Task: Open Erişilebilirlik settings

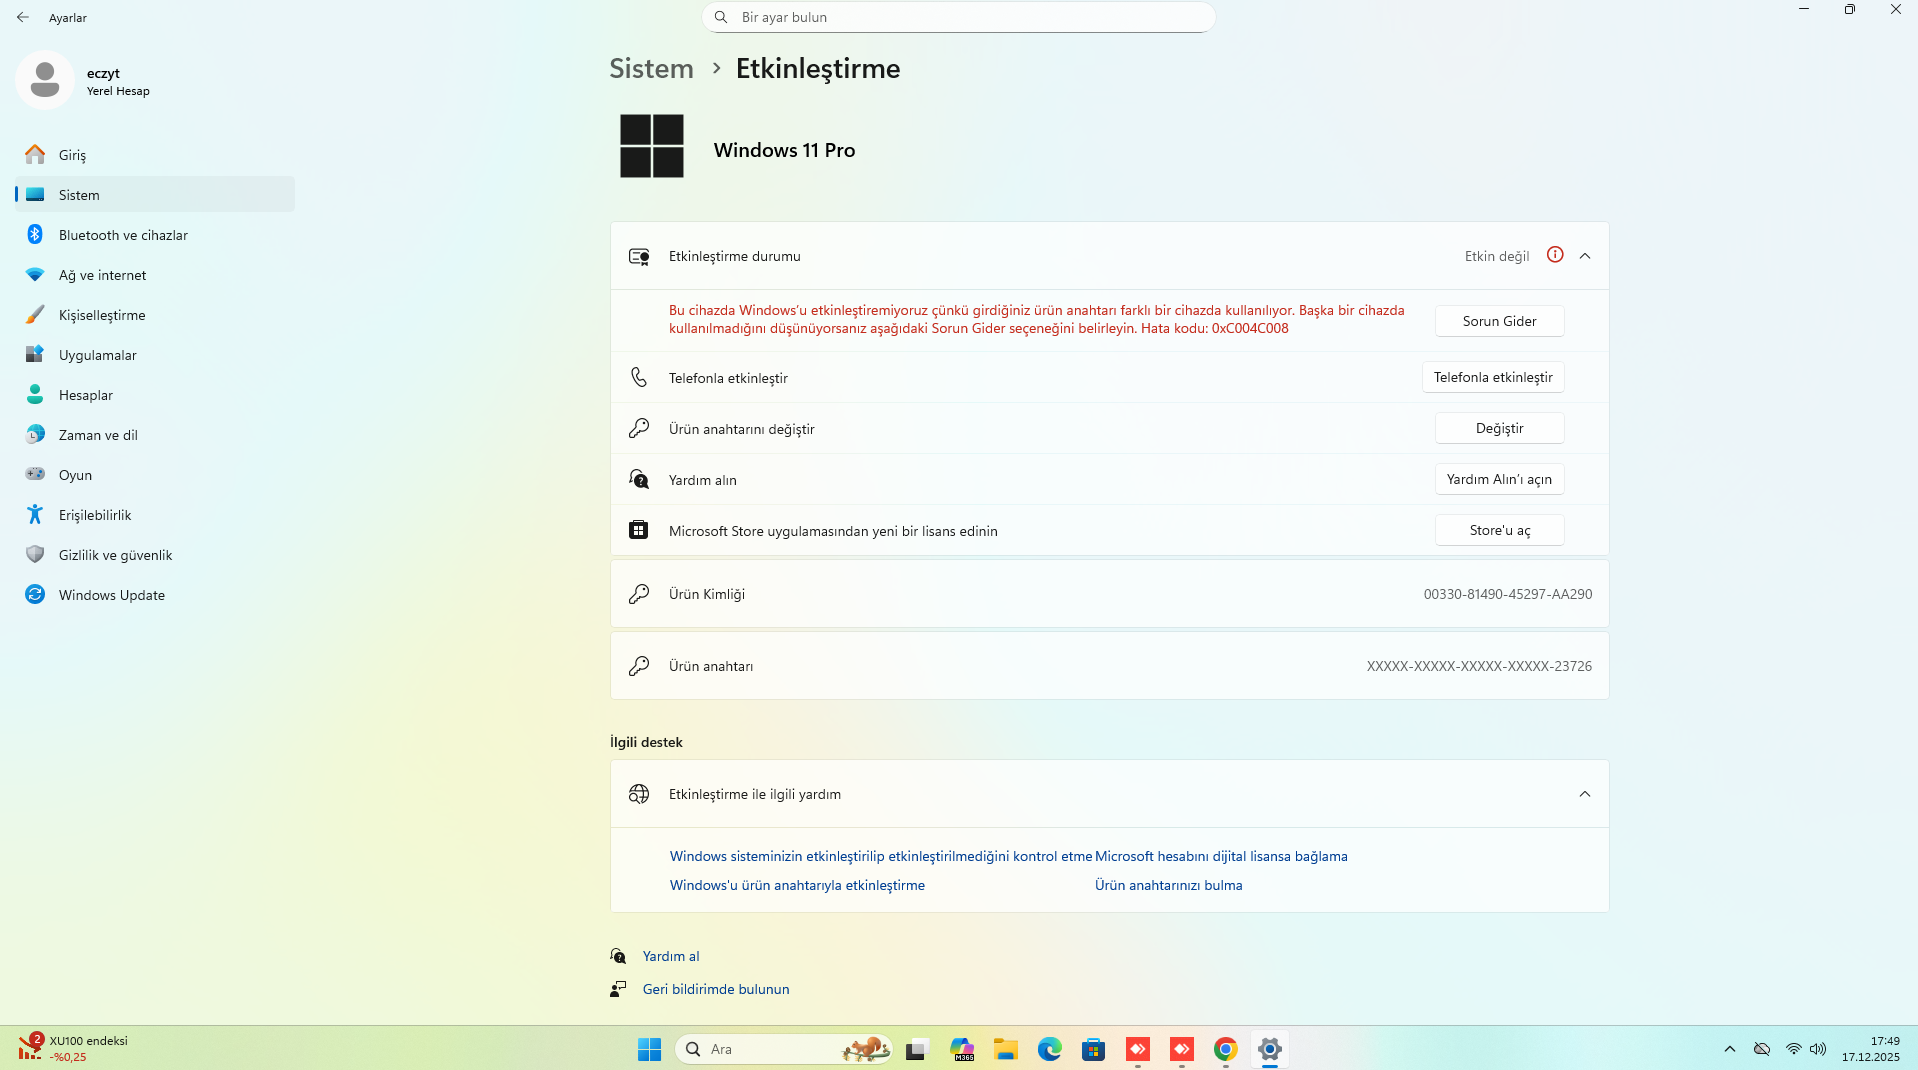Action: 155,515
